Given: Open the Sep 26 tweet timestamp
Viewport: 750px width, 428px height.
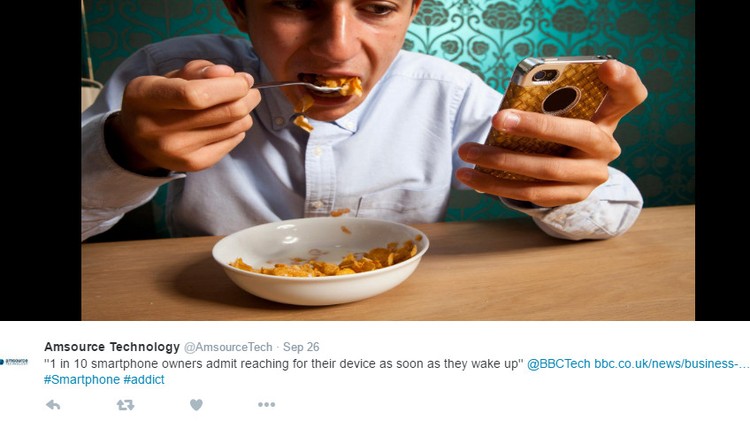Looking at the screenshot, I should coord(301,347).
